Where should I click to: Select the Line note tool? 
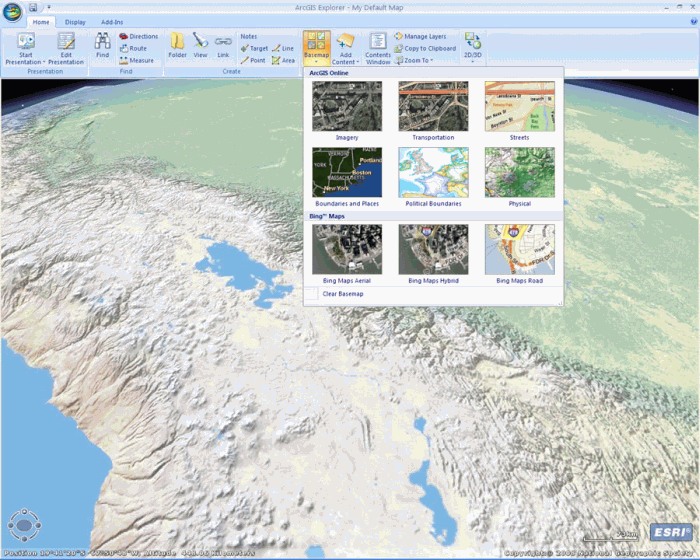click(x=283, y=48)
